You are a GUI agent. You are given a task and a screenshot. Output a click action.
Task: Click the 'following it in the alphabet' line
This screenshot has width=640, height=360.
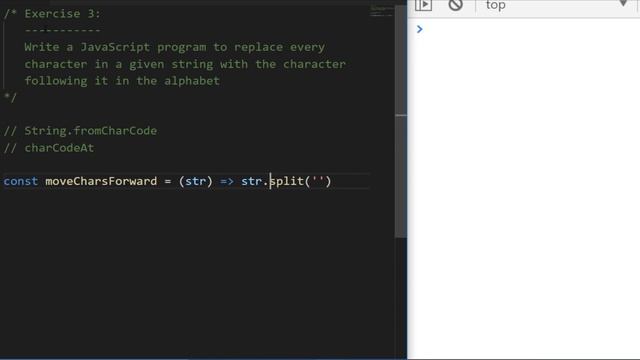click(122, 81)
